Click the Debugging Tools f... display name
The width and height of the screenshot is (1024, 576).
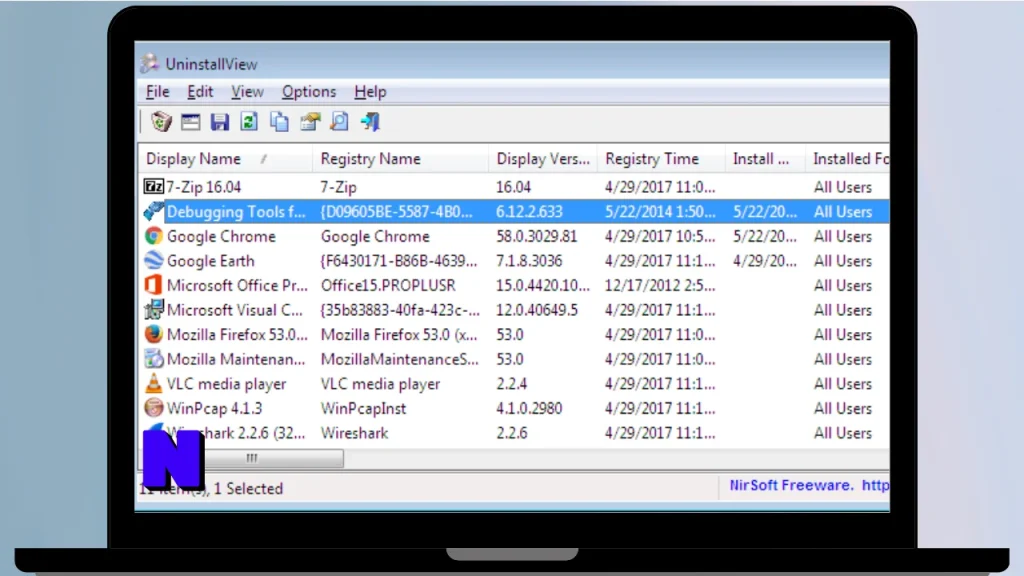click(236, 212)
